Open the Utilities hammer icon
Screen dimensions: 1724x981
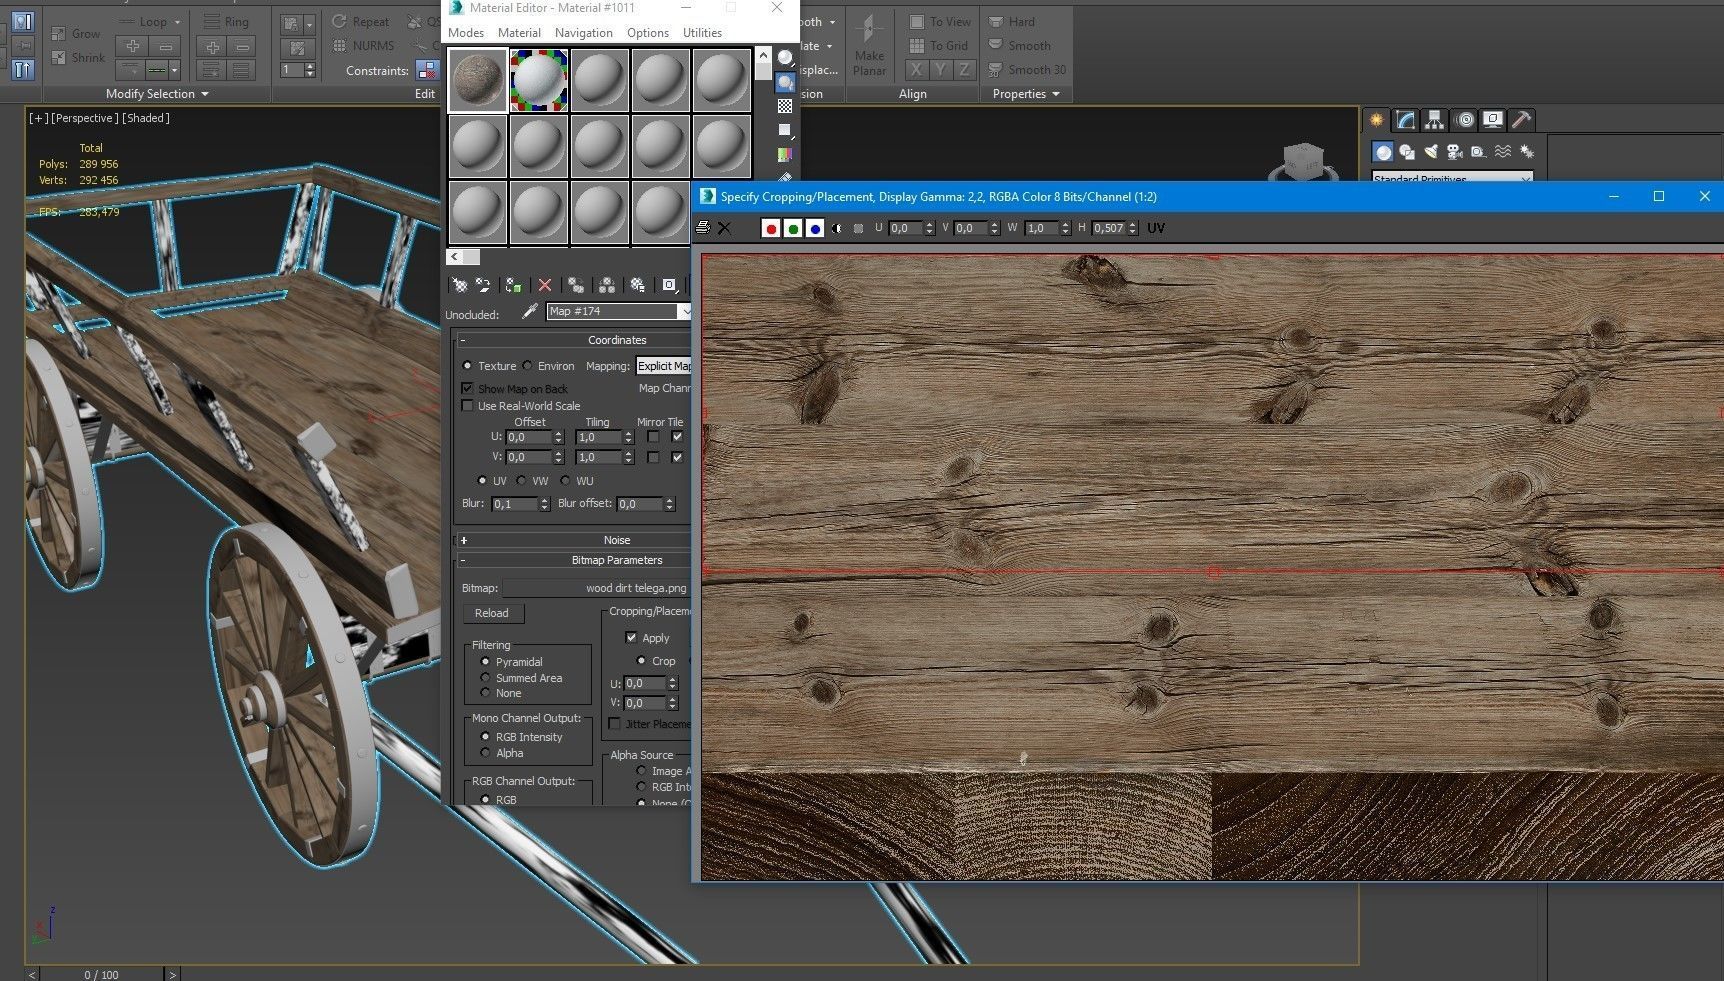click(x=1521, y=120)
